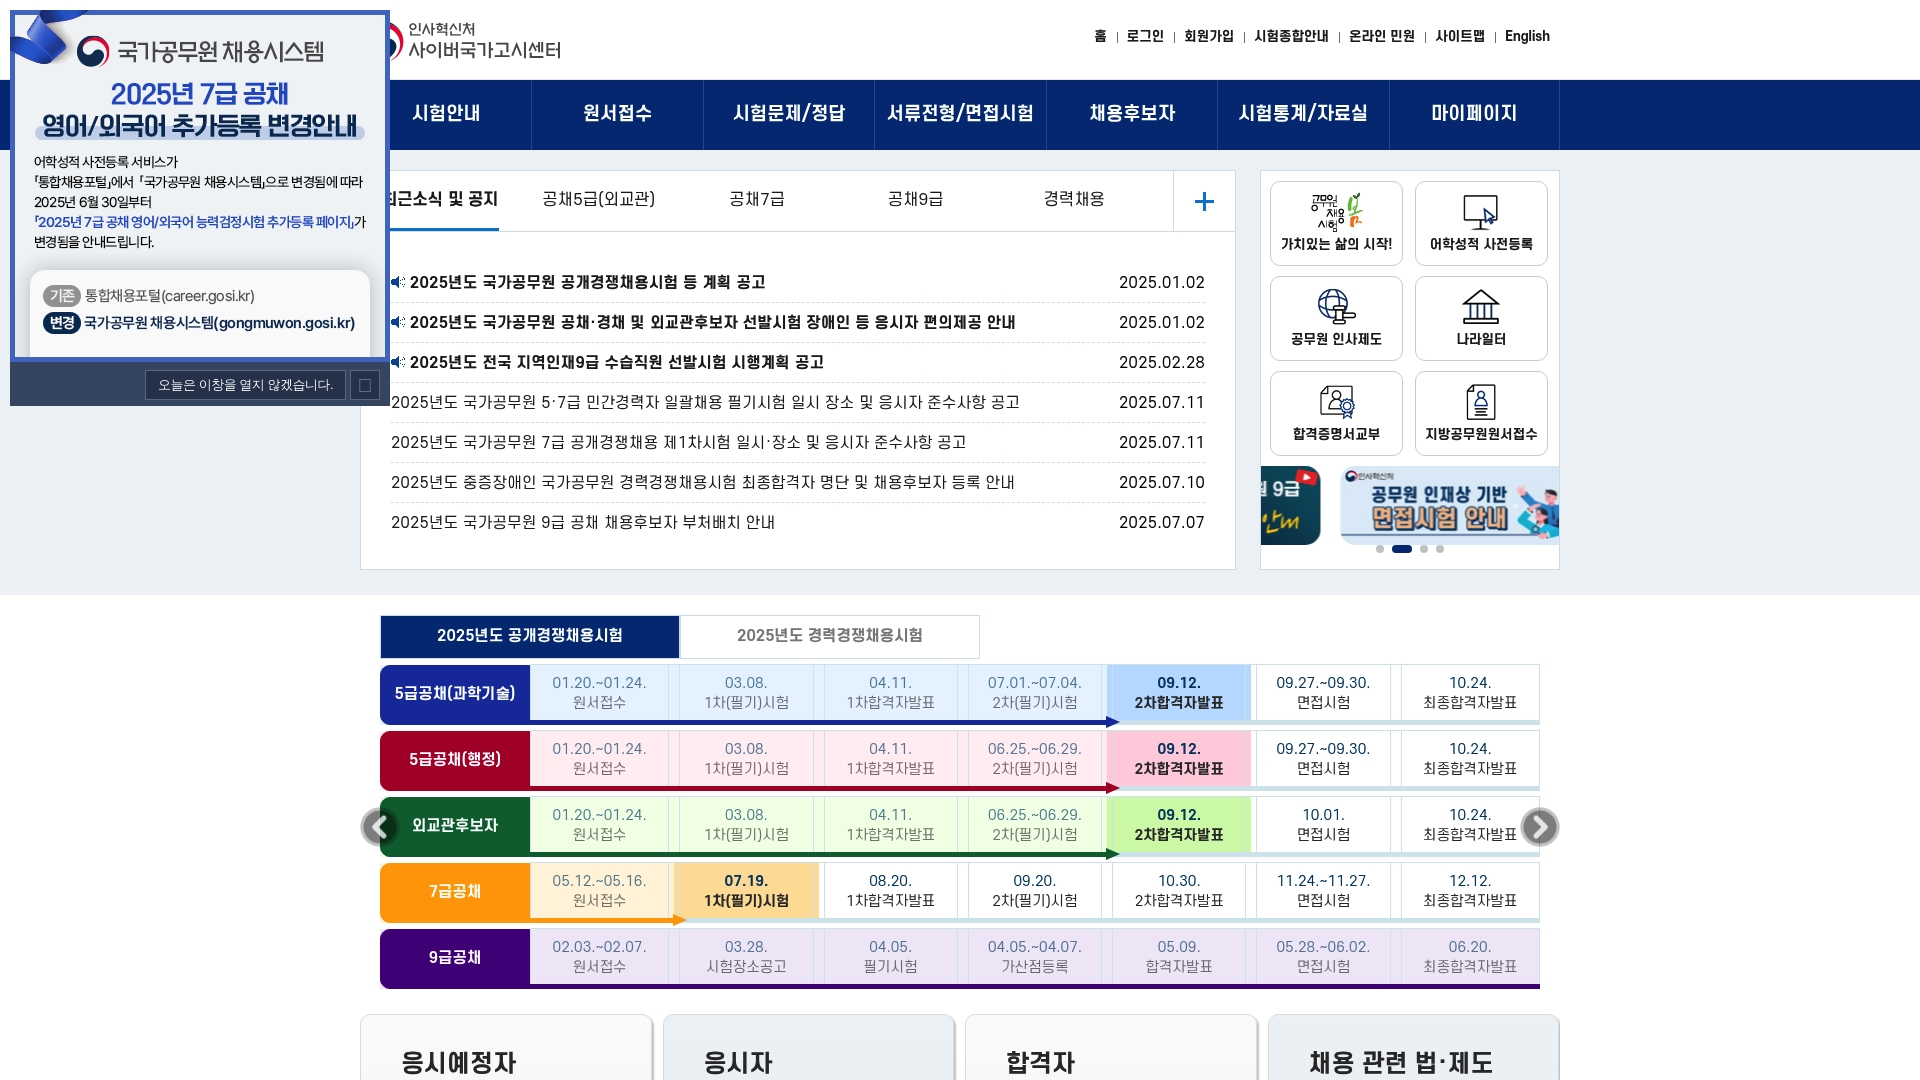The image size is (1920, 1080).
Task: Open the 사이트맵 link
Action: tap(1460, 36)
